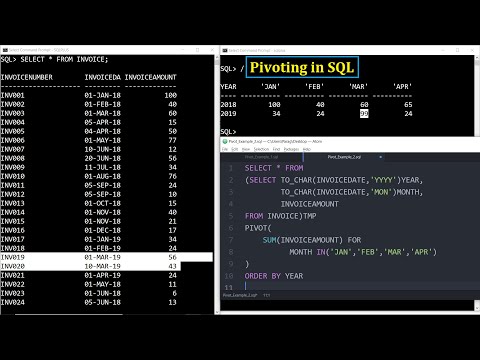Click the 'MAR' column header in the pivot output

(x=358, y=87)
